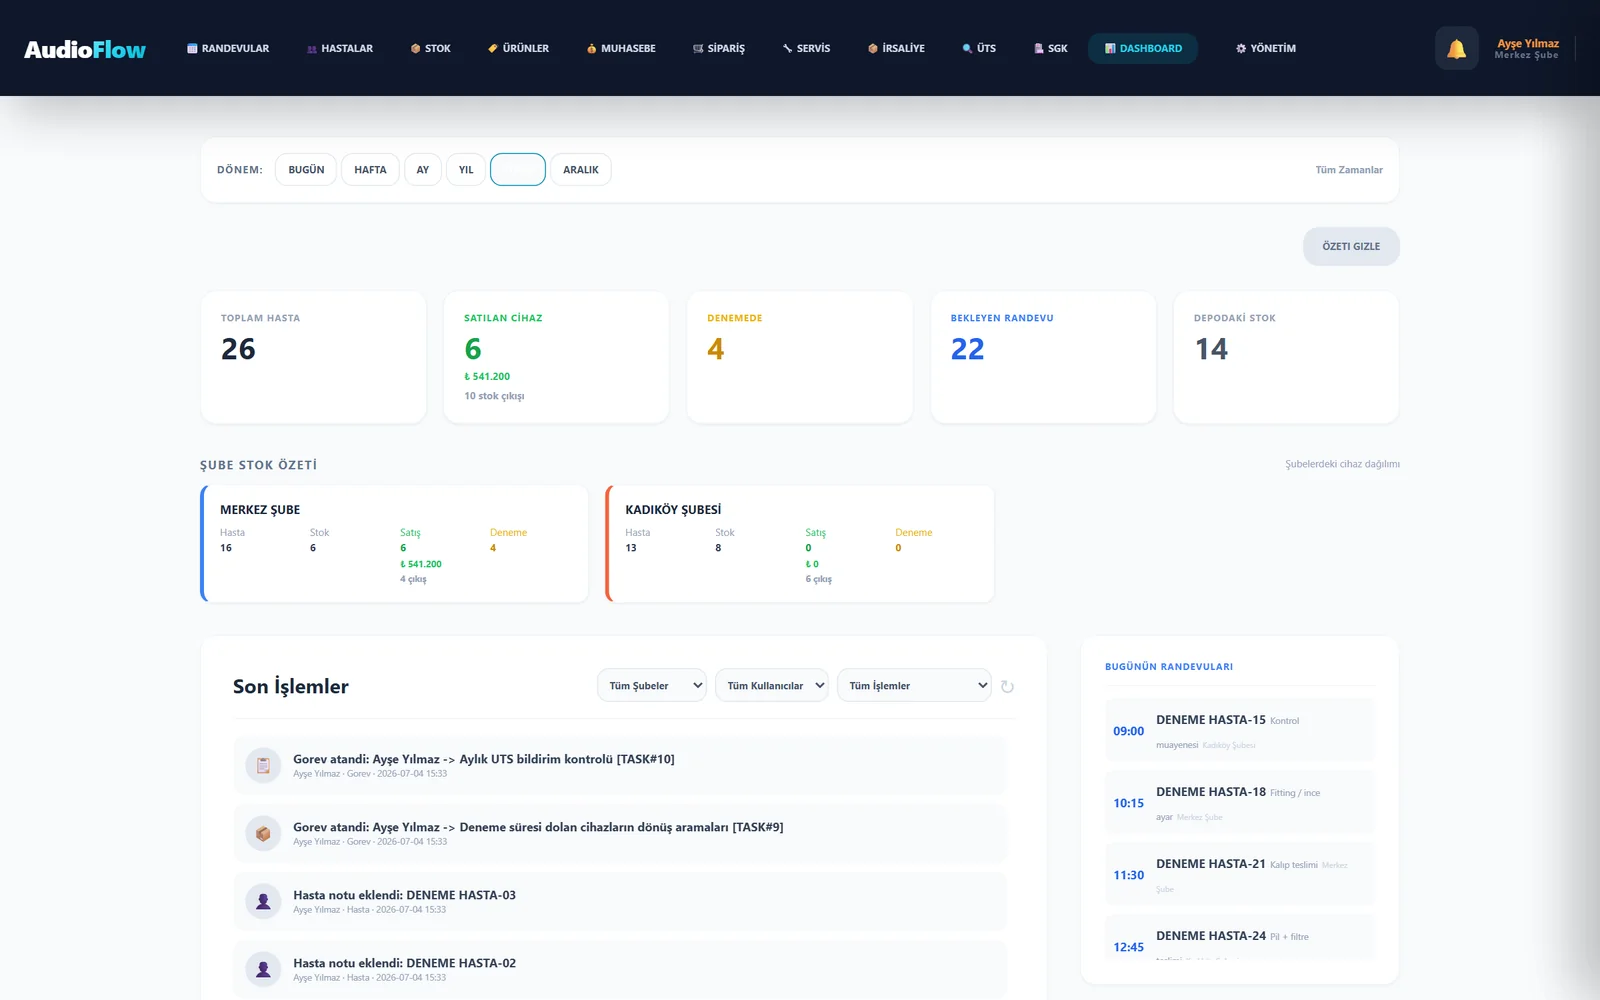The image size is (1600, 1000).
Task: Click box icon of TASK#9 entry
Action: click(x=263, y=833)
